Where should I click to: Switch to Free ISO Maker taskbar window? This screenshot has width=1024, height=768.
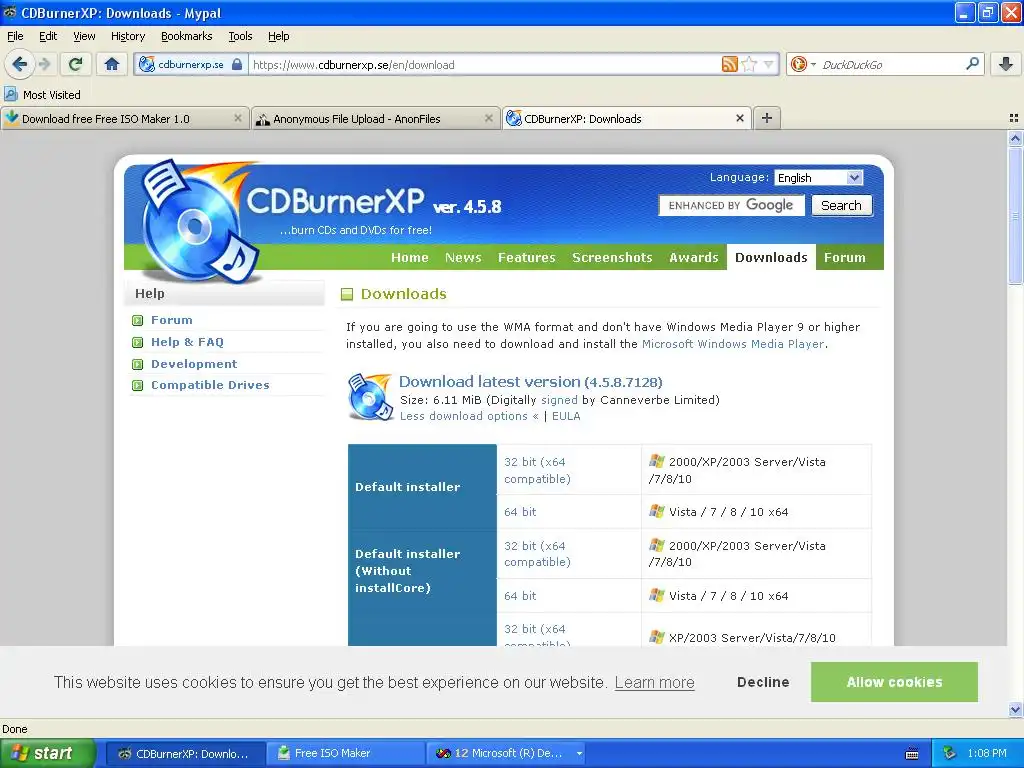(x=345, y=753)
